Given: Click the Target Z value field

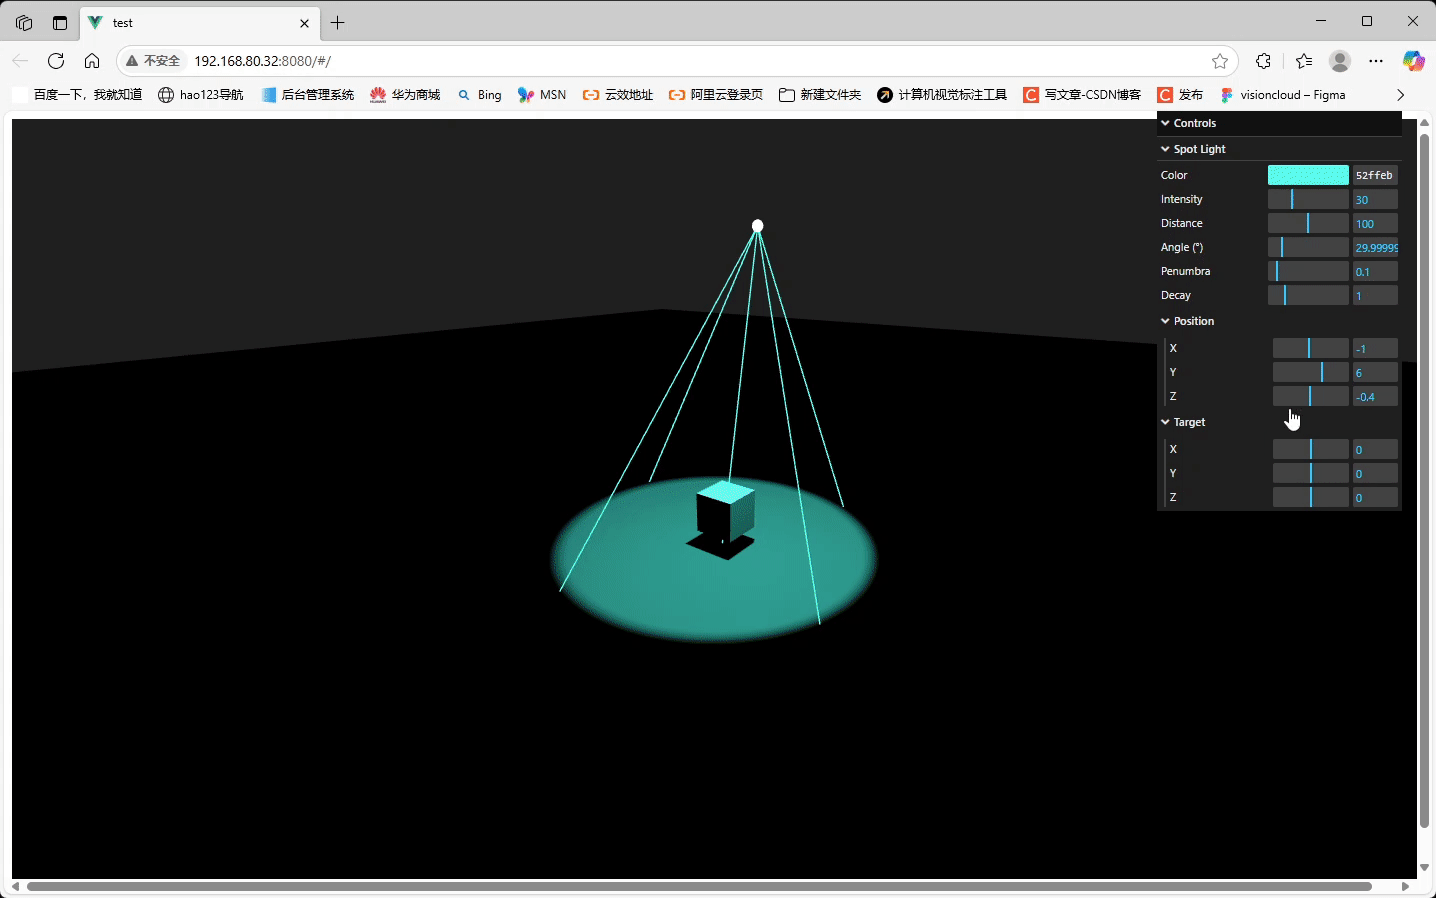Looking at the screenshot, I should [1375, 497].
